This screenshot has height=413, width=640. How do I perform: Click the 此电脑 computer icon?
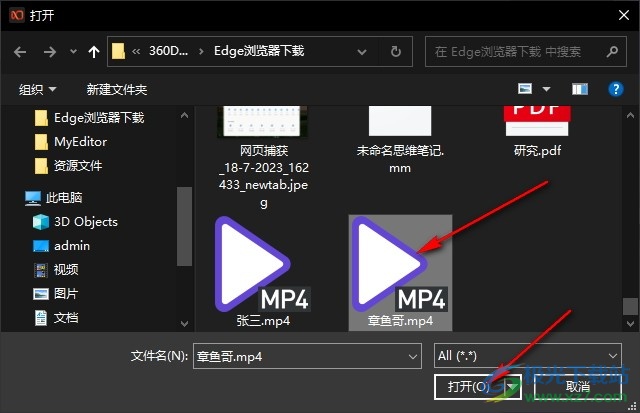[33, 198]
